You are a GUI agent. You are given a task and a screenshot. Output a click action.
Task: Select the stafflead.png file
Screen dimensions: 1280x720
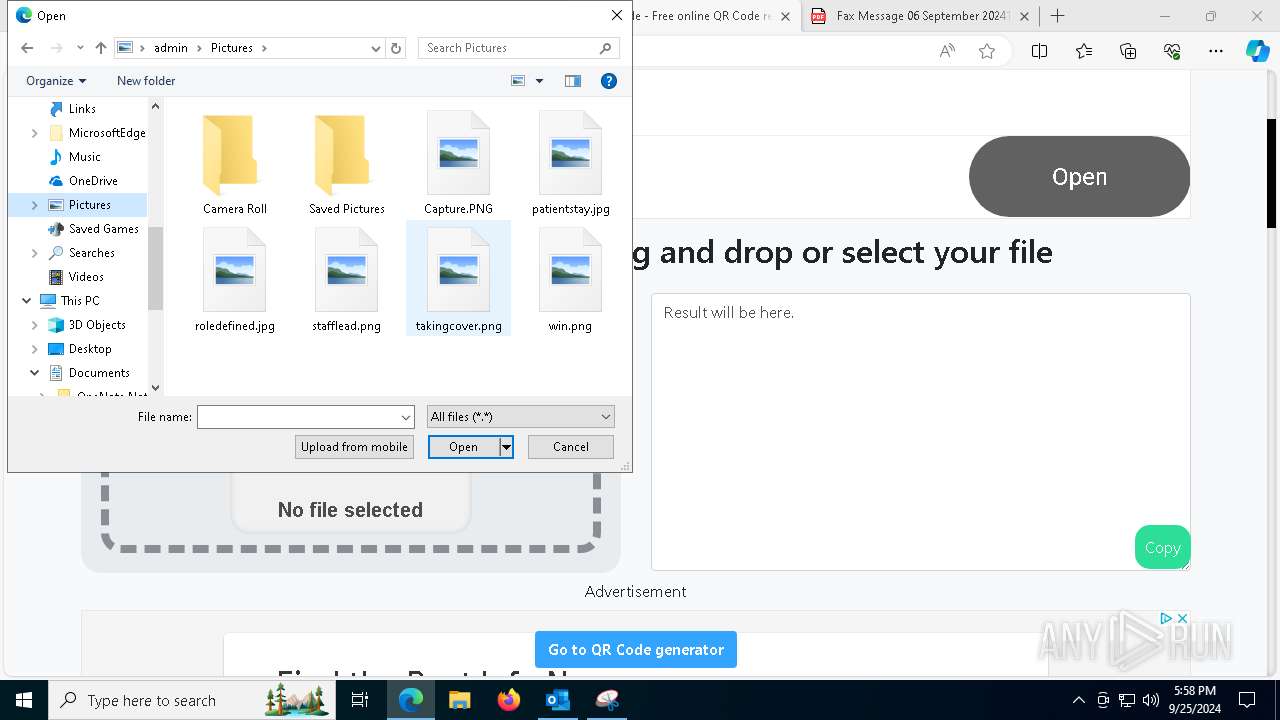point(347,280)
